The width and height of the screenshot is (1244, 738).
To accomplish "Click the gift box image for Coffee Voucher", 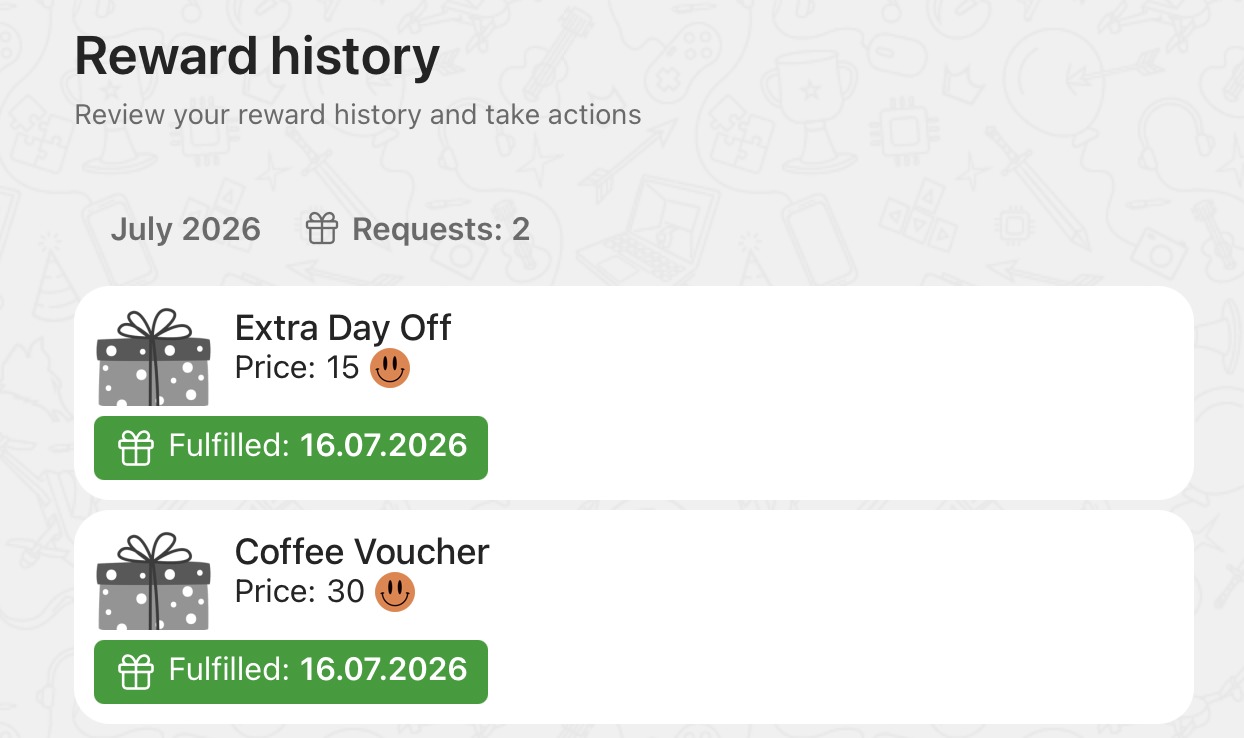I will click(153, 581).
